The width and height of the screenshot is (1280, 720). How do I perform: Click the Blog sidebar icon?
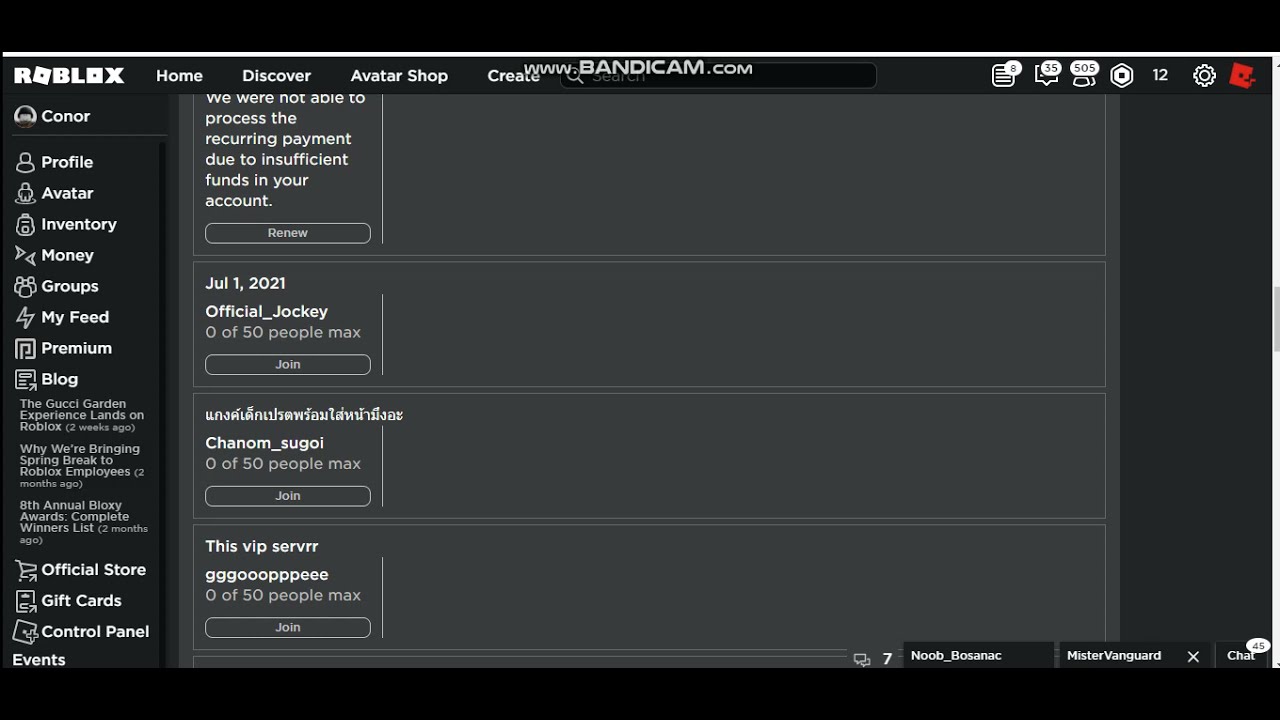(25, 379)
